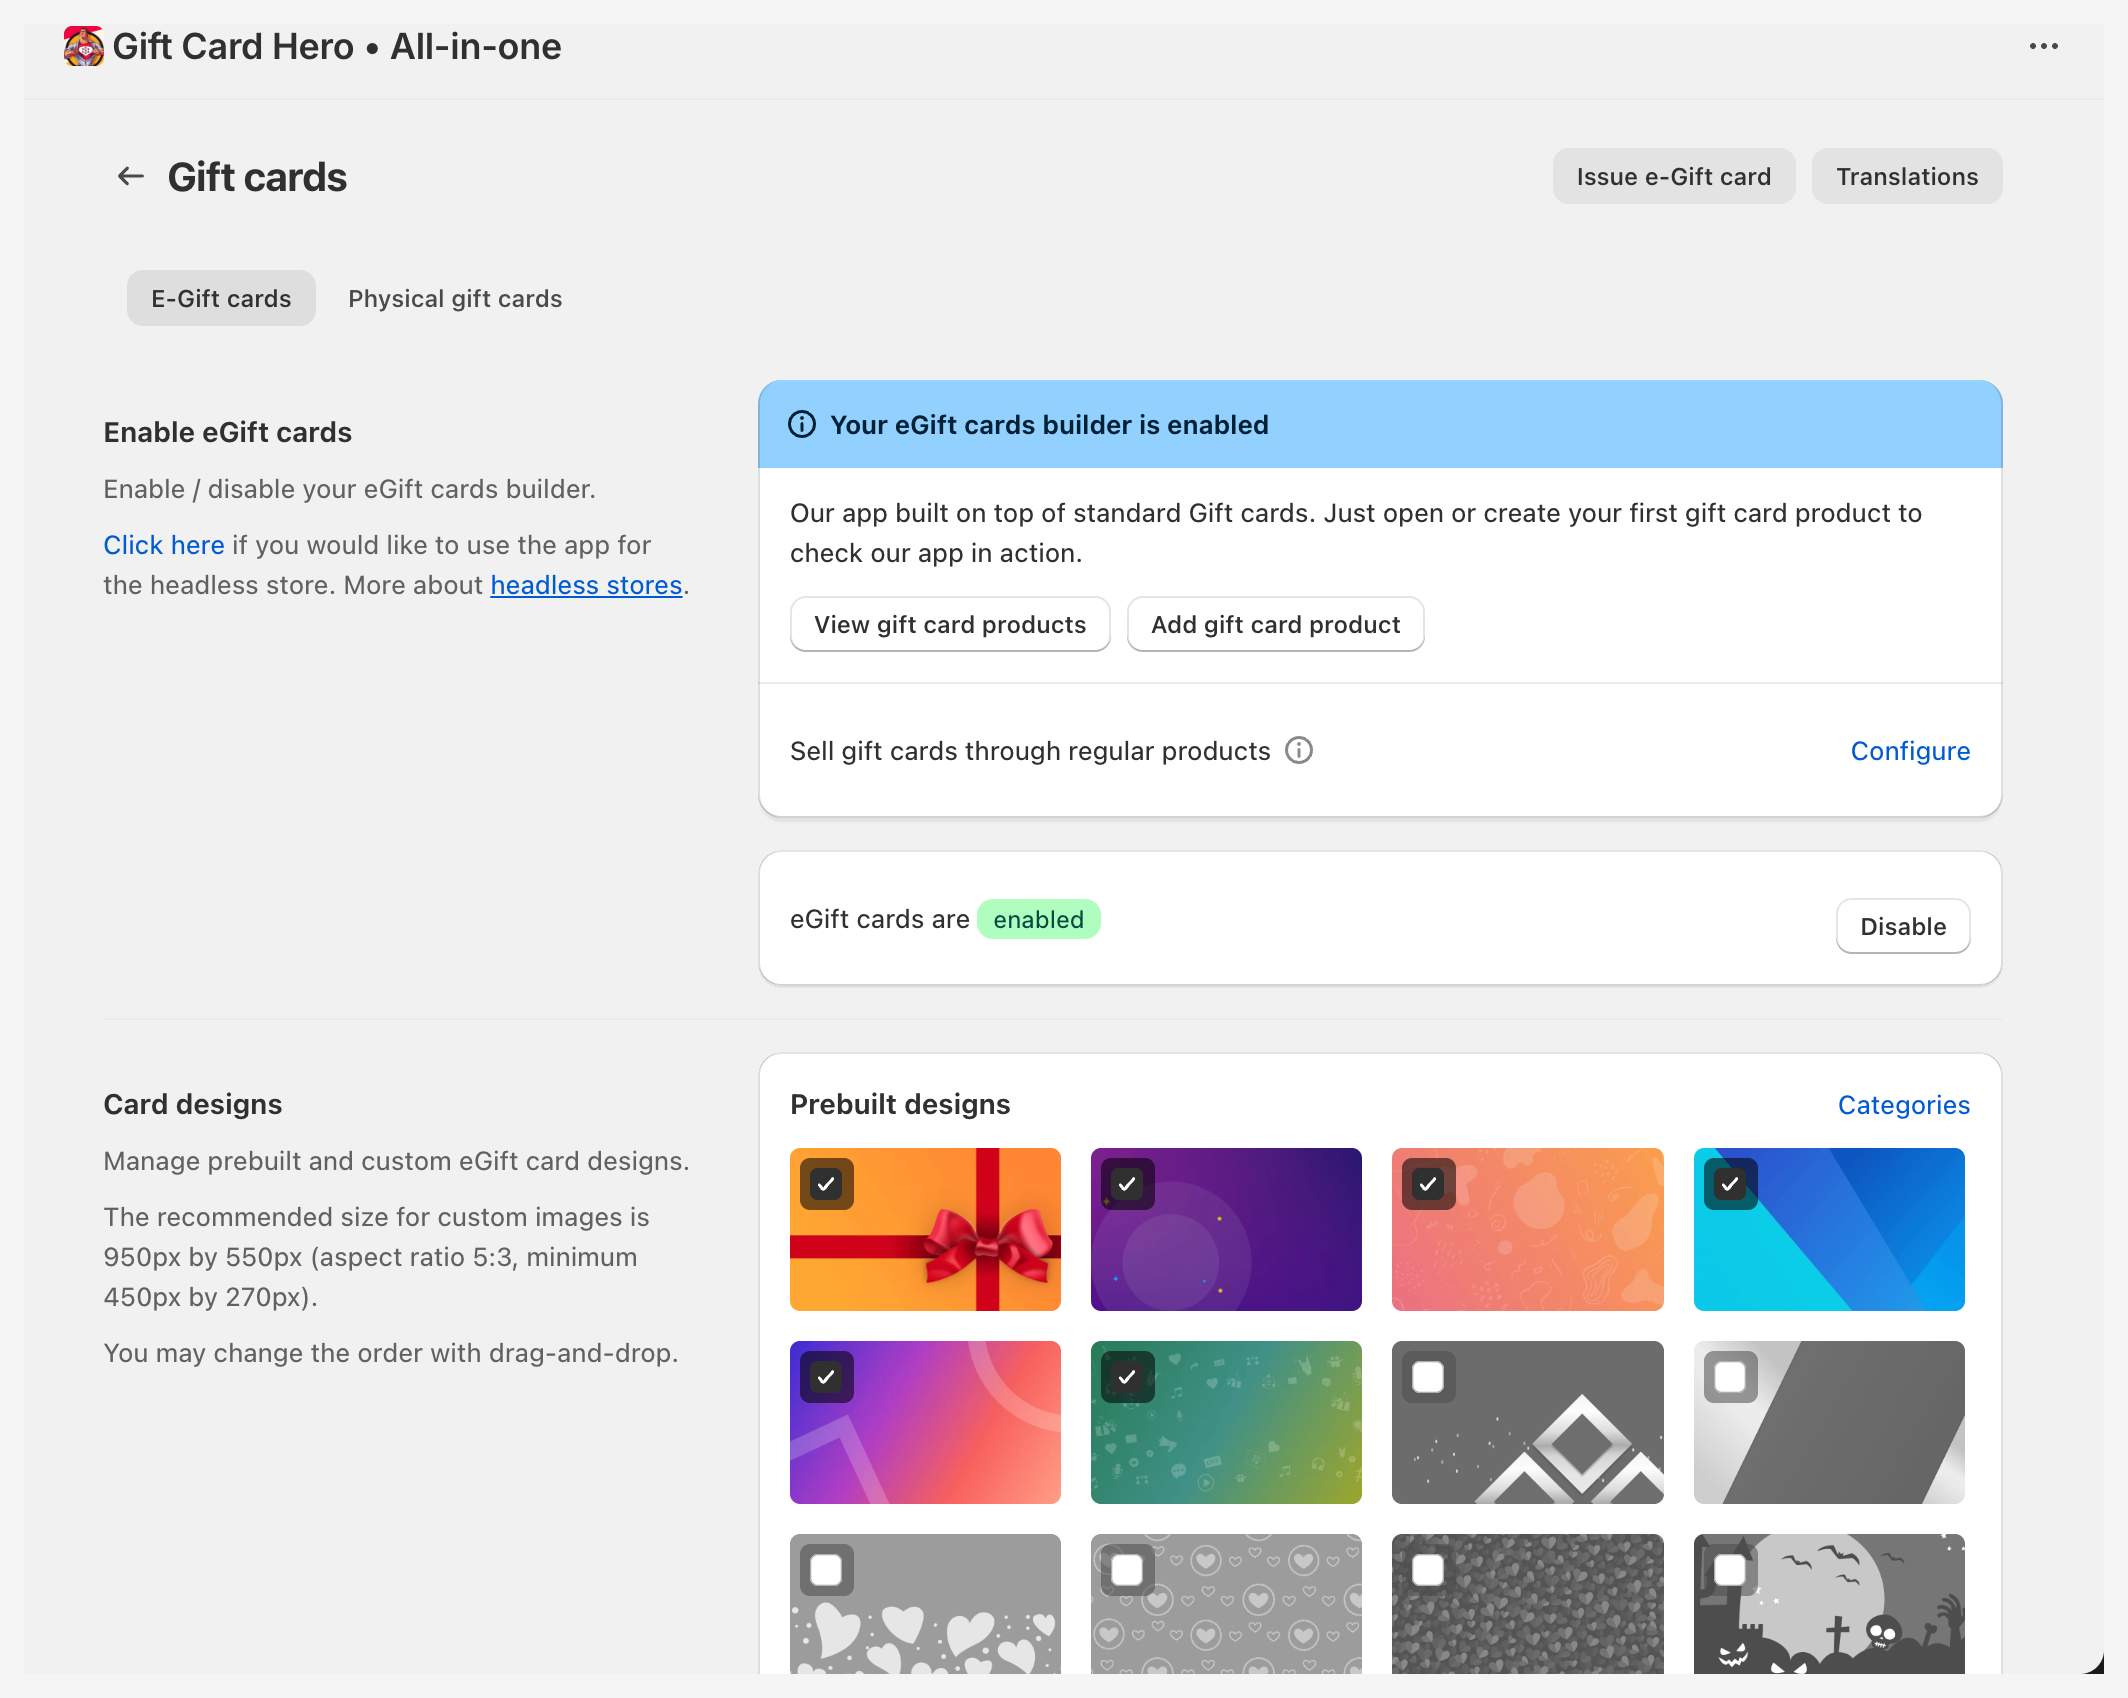Open the Gift Card Hero app icon

pos(84,46)
